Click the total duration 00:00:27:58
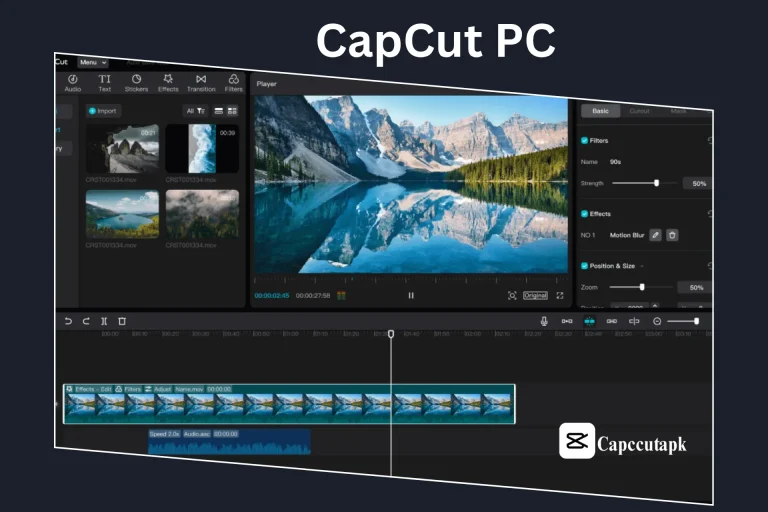The image size is (768, 512). (x=313, y=296)
